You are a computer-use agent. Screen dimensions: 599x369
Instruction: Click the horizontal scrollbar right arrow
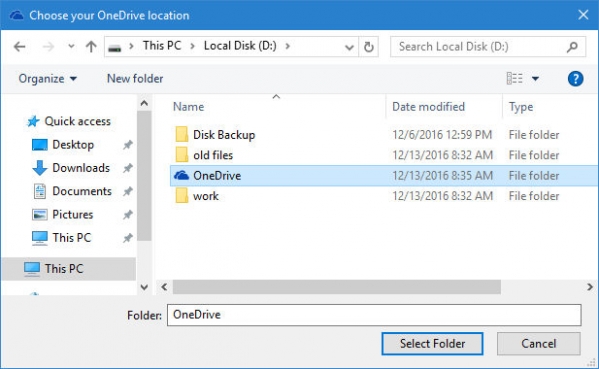click(590, 287)
